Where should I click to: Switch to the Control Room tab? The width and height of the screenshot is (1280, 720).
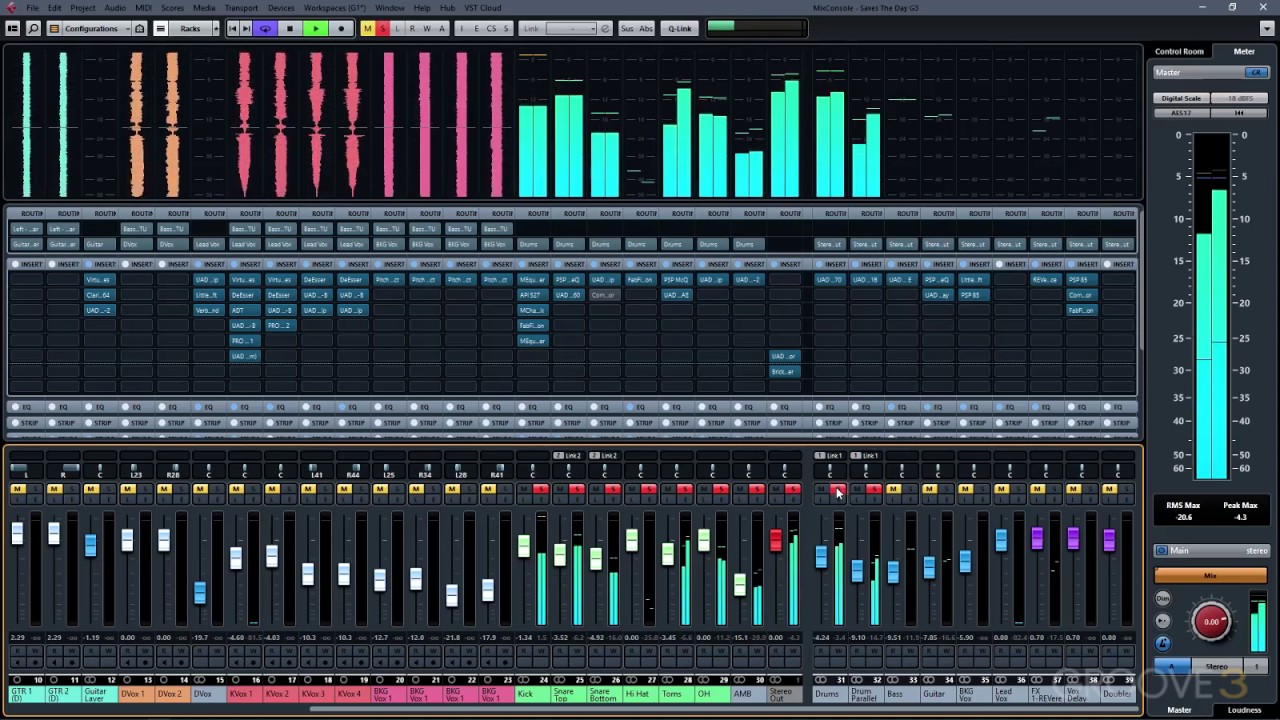pos(1179,51)
